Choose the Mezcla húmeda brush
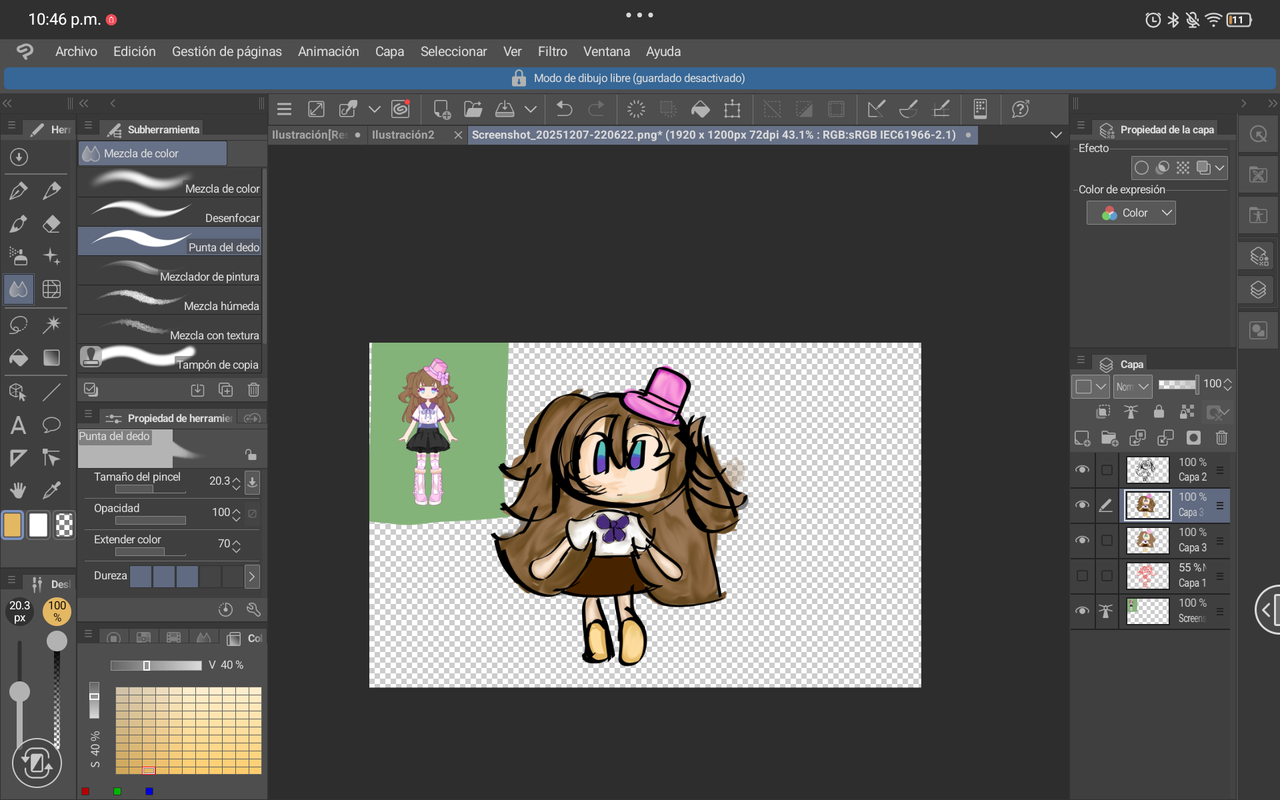The height and width of the screenshot is (800, 1280). [170, 301]
